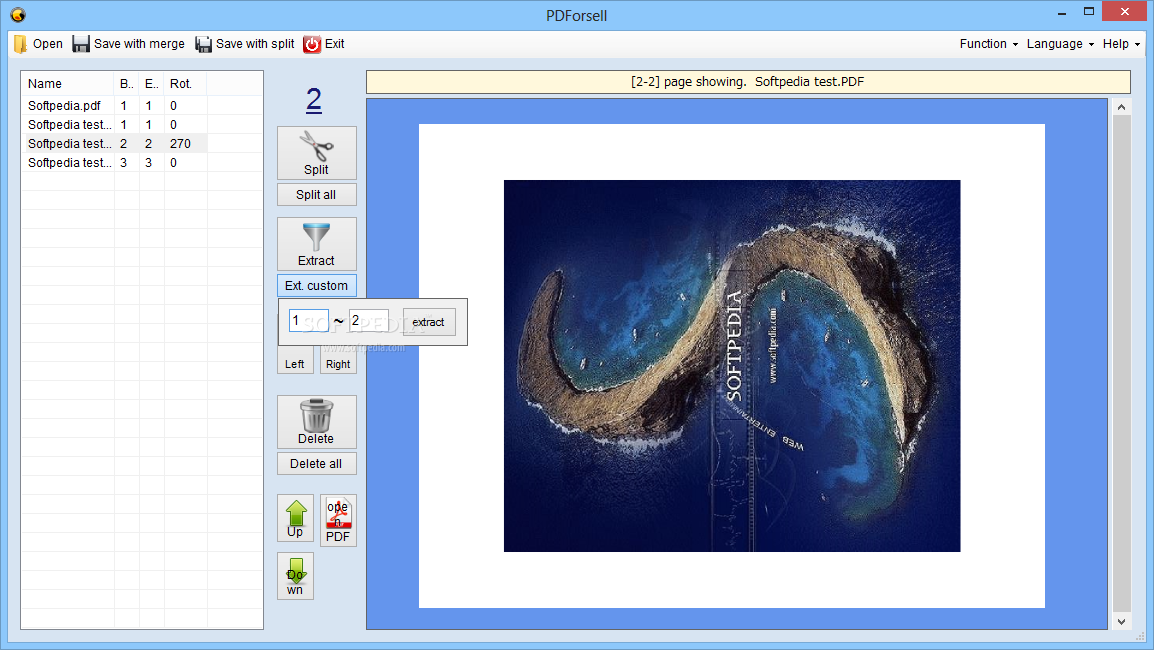Click the page preview image
The width and height of the screenshot is (1154, 650).
(x=732, y=366)
